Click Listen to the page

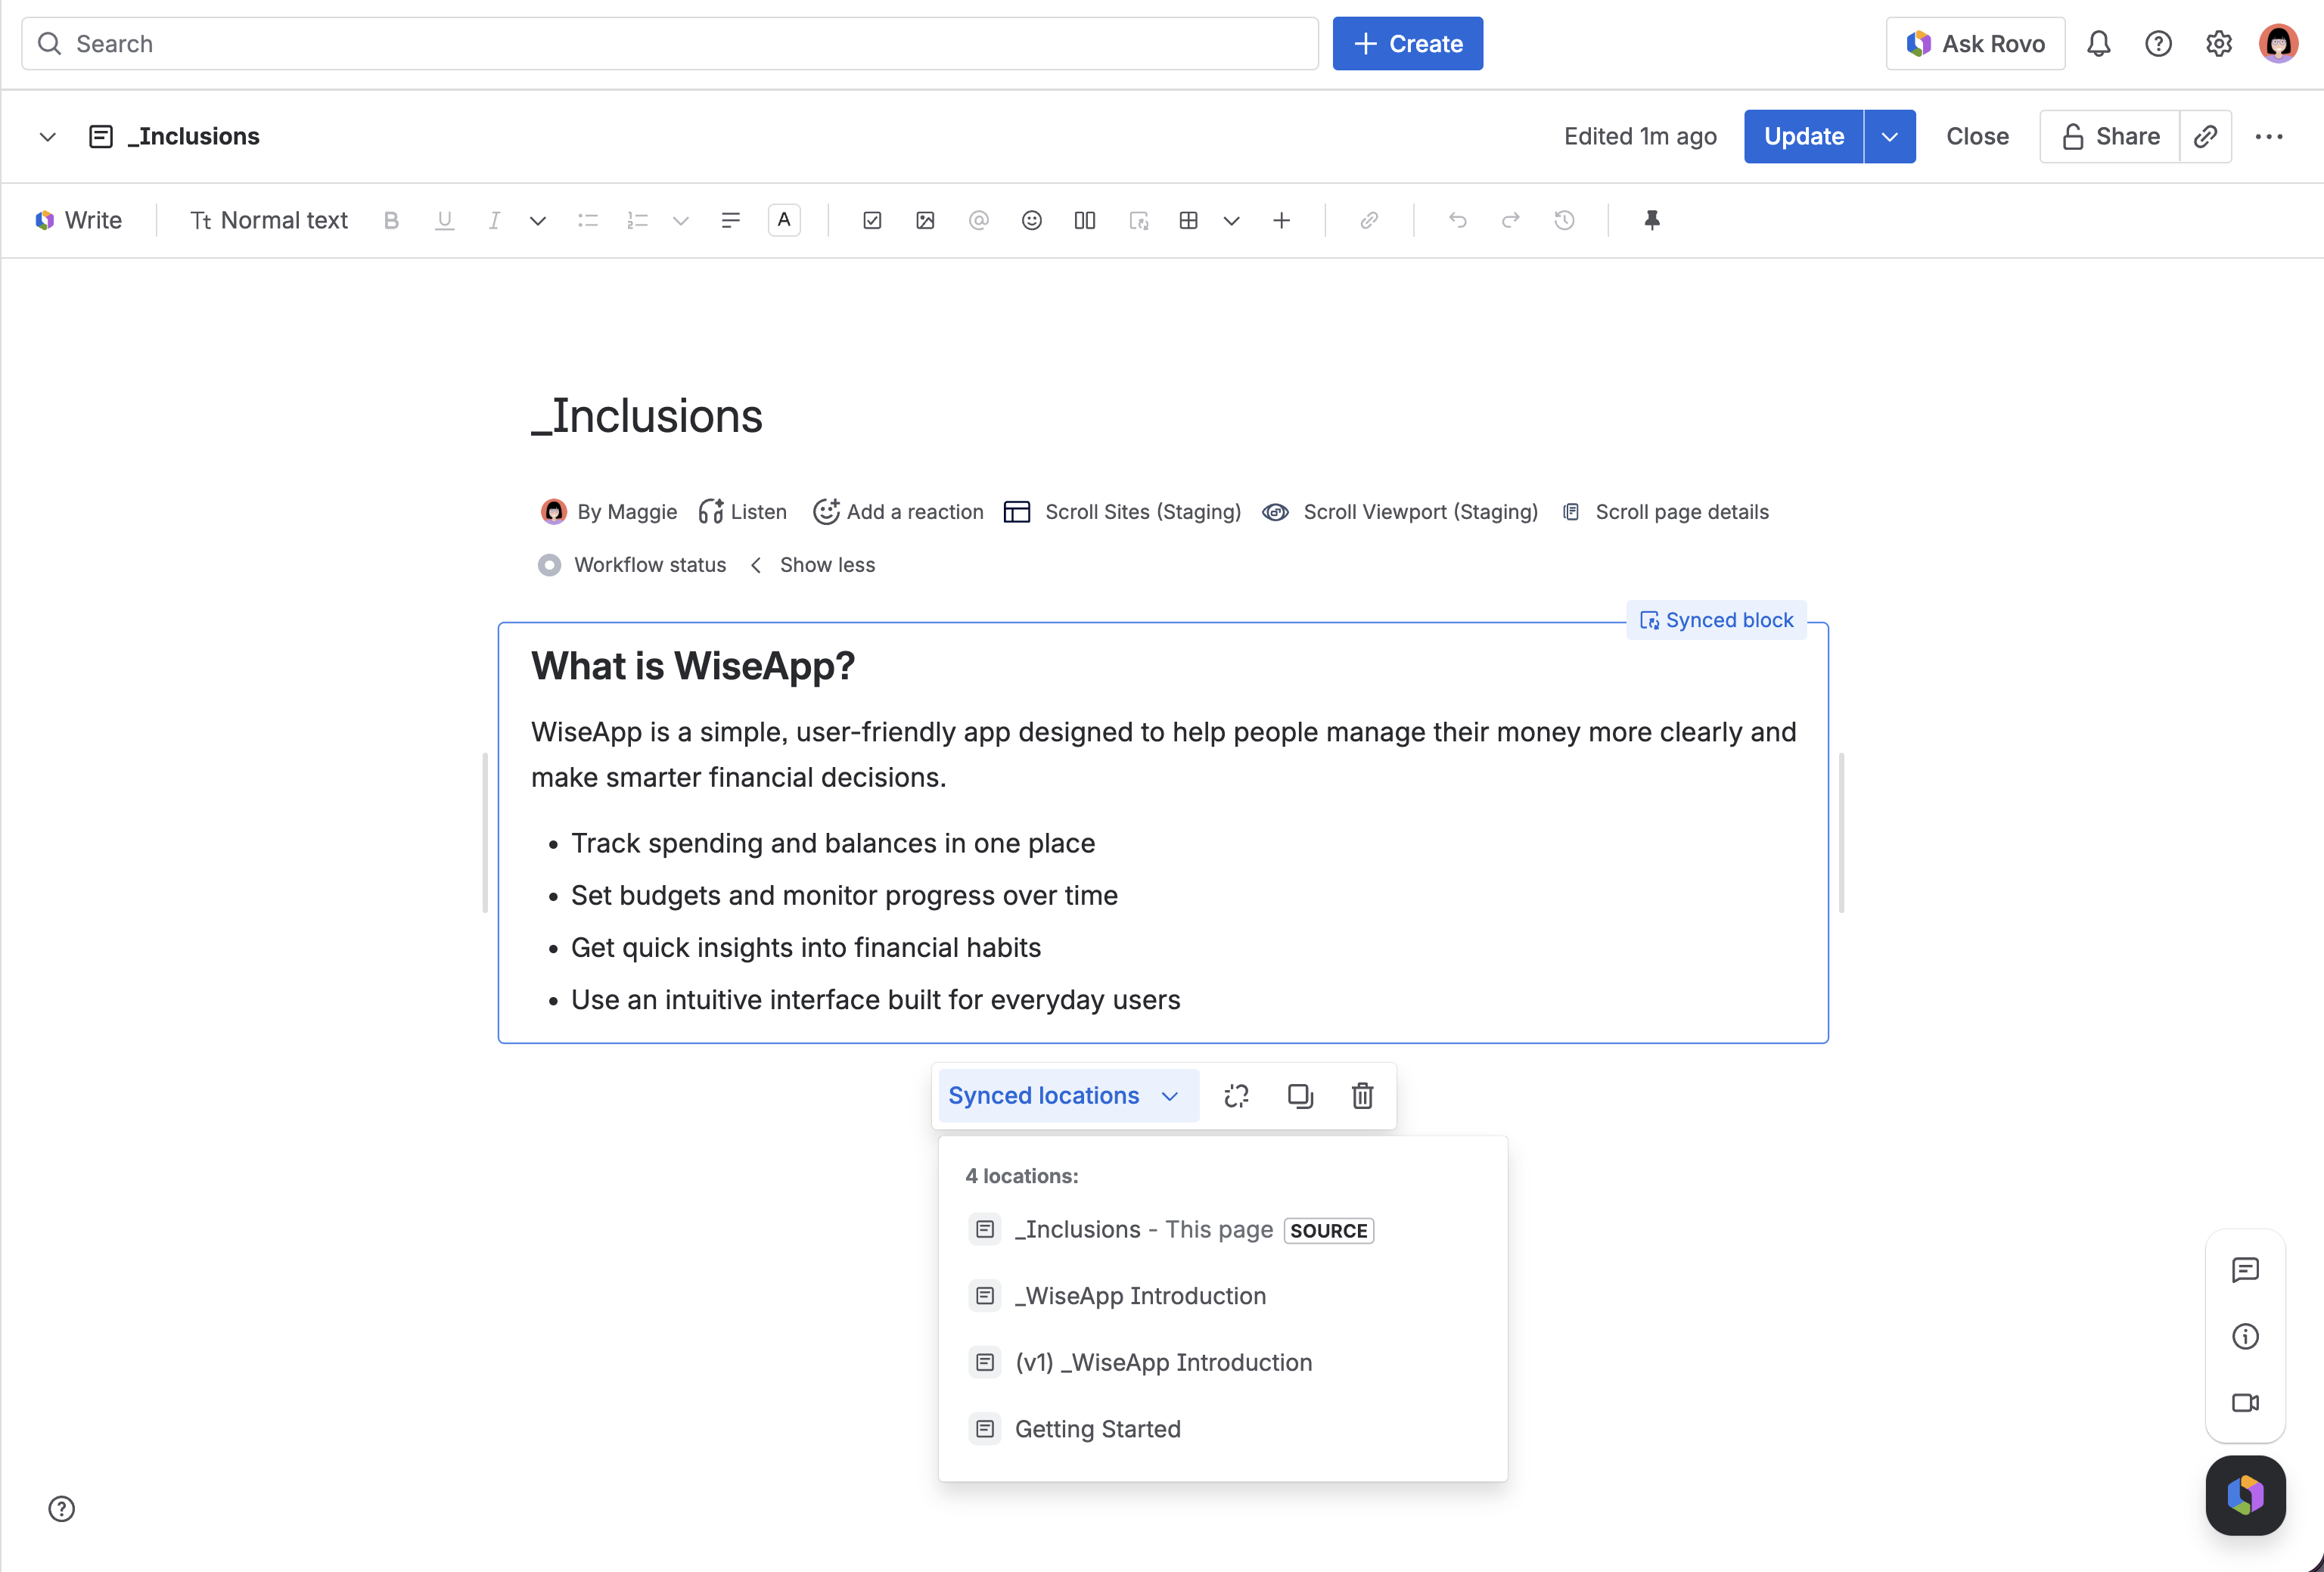[x=743, y=512]
